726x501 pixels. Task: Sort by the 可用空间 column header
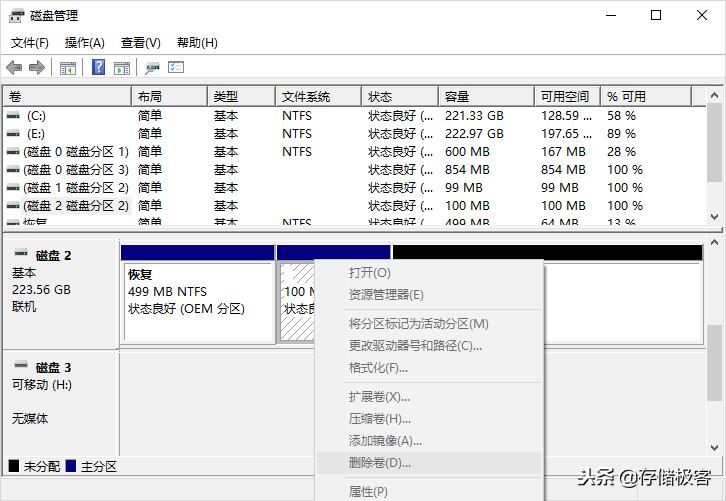pyautogui.click(x=568, y=96)
